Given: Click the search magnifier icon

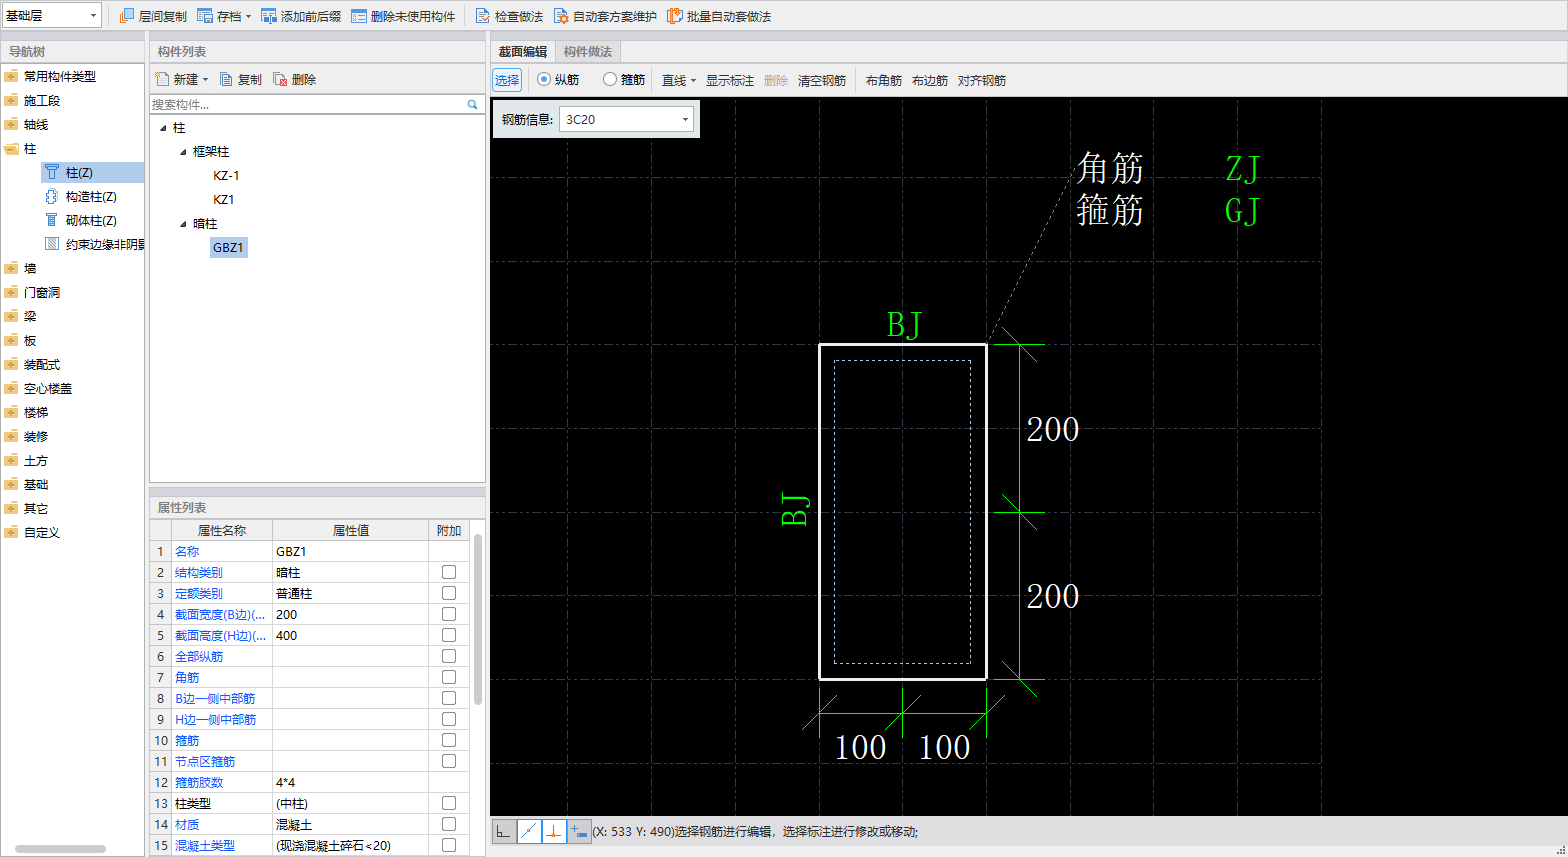Looking at the screenshot, I should point(473,104).
